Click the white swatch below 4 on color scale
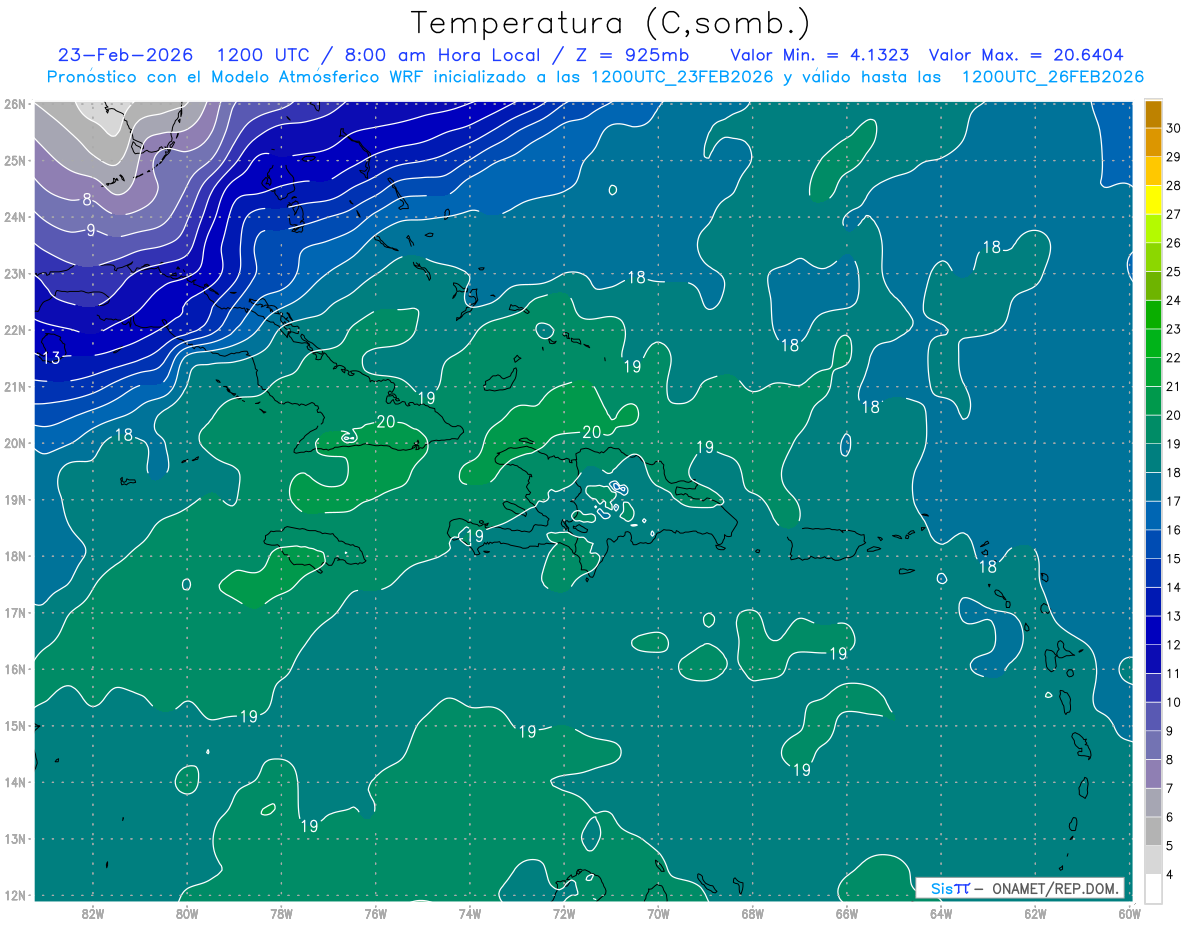 point(1154,889)
